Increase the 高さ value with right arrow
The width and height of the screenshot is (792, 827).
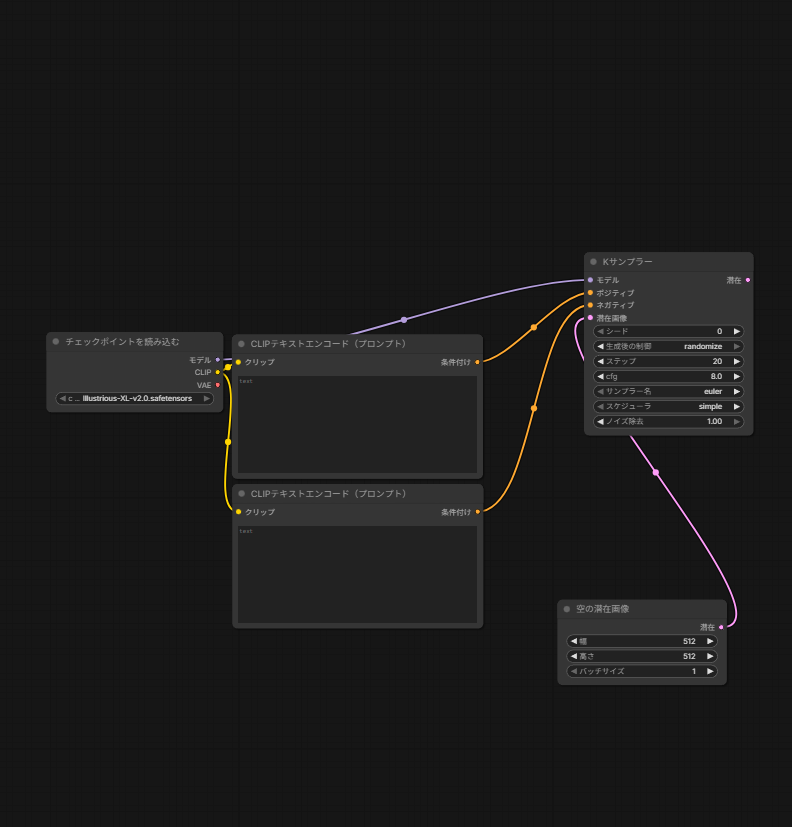tap(710, 656)
